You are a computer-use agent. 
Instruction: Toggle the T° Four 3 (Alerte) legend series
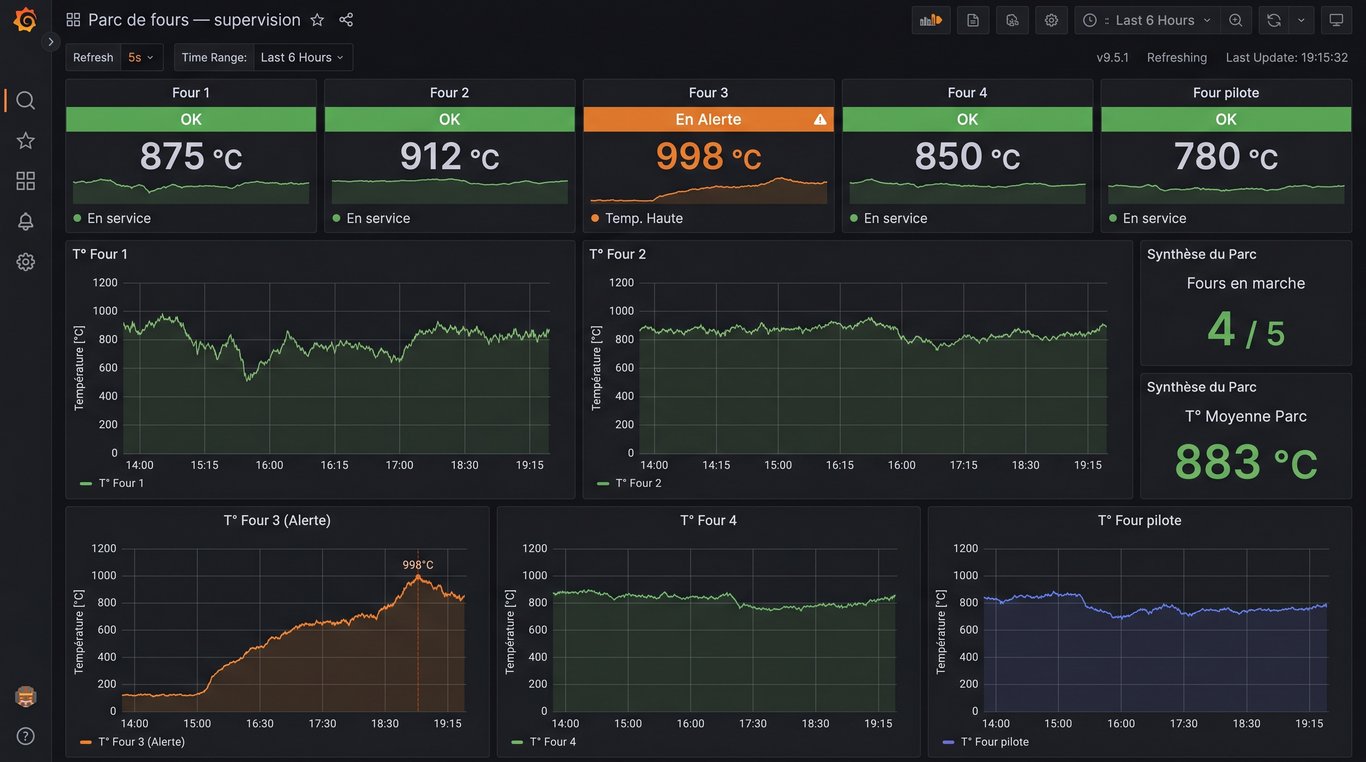pyautogui.click(x=132, y=742)
